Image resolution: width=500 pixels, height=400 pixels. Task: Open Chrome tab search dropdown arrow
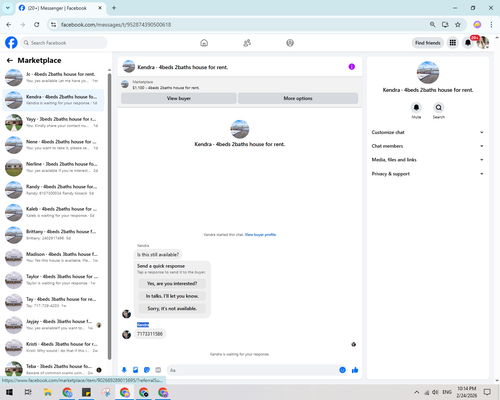pos(8,8)
